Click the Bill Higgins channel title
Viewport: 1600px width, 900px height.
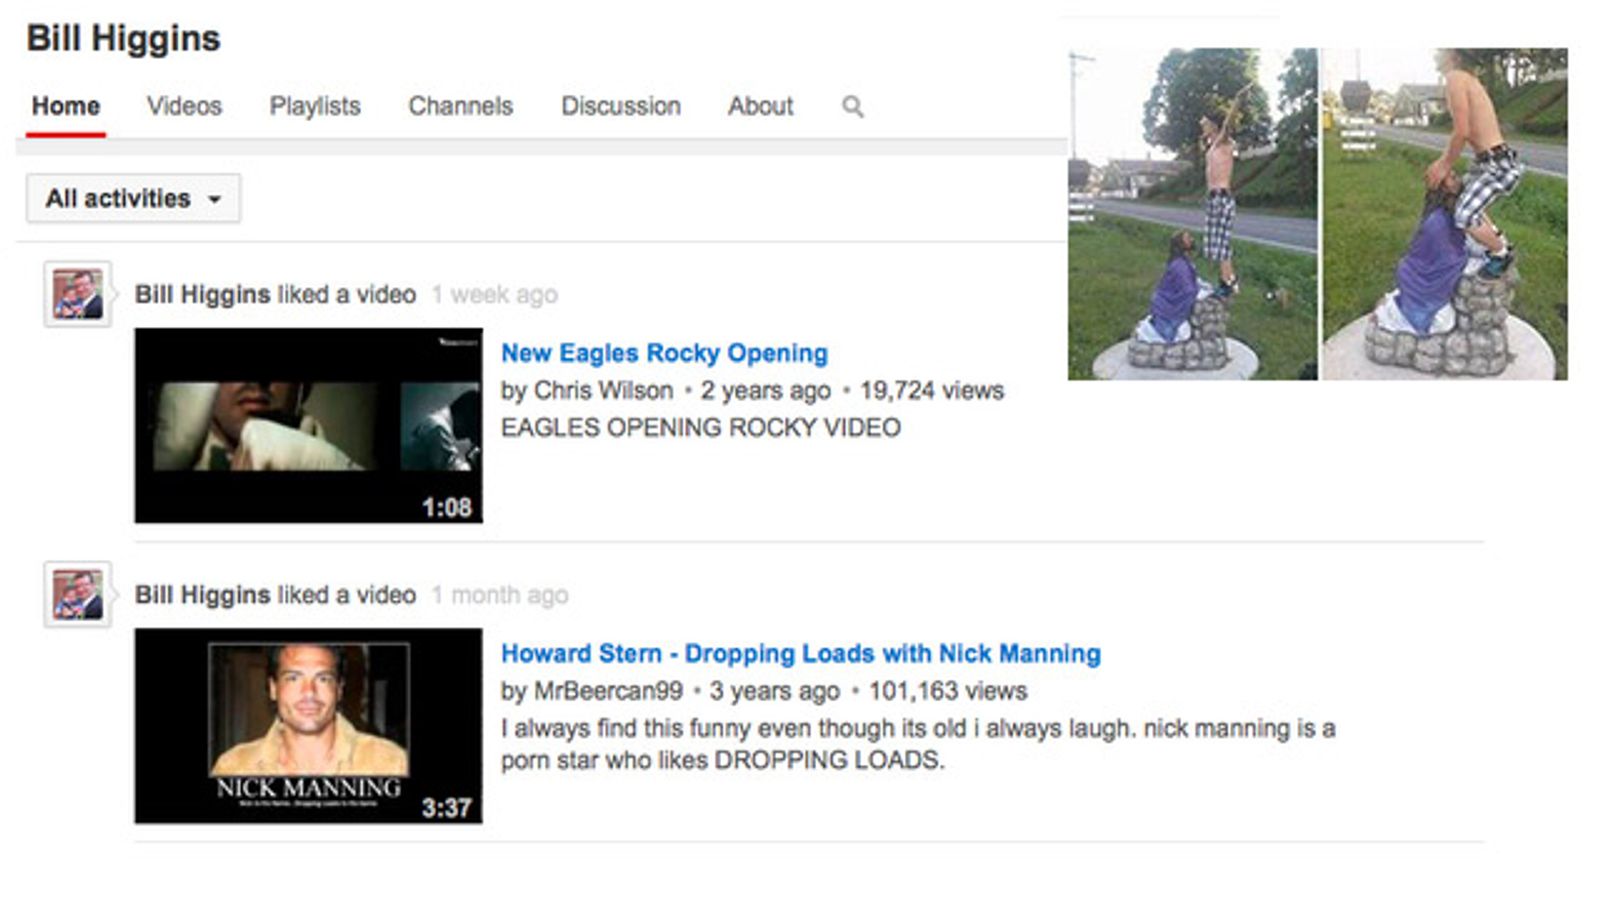pyautogui.click(x=123, y=38)
